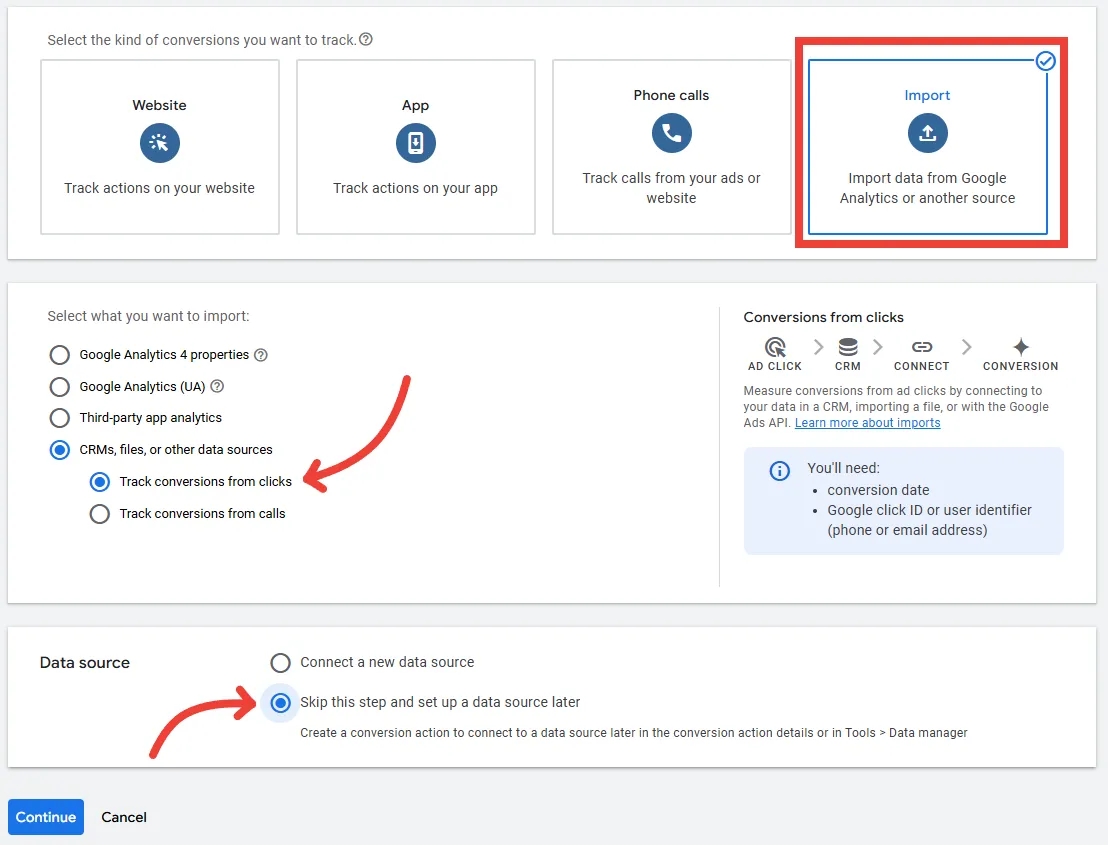This screenshot has width=1108, height=845.
Task: Click 'Create a conversion action' helper text
Action: coord(634,733)
